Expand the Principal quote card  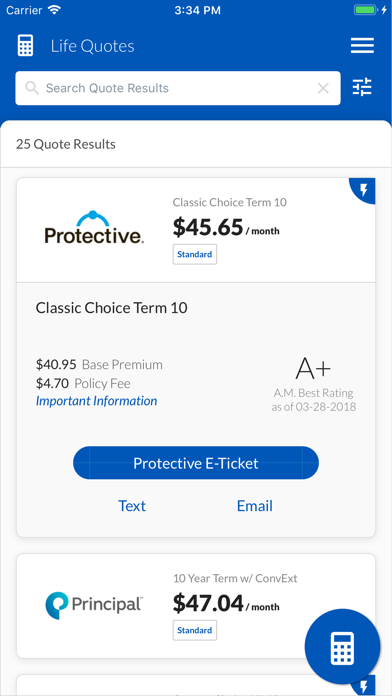pos(196,606)
